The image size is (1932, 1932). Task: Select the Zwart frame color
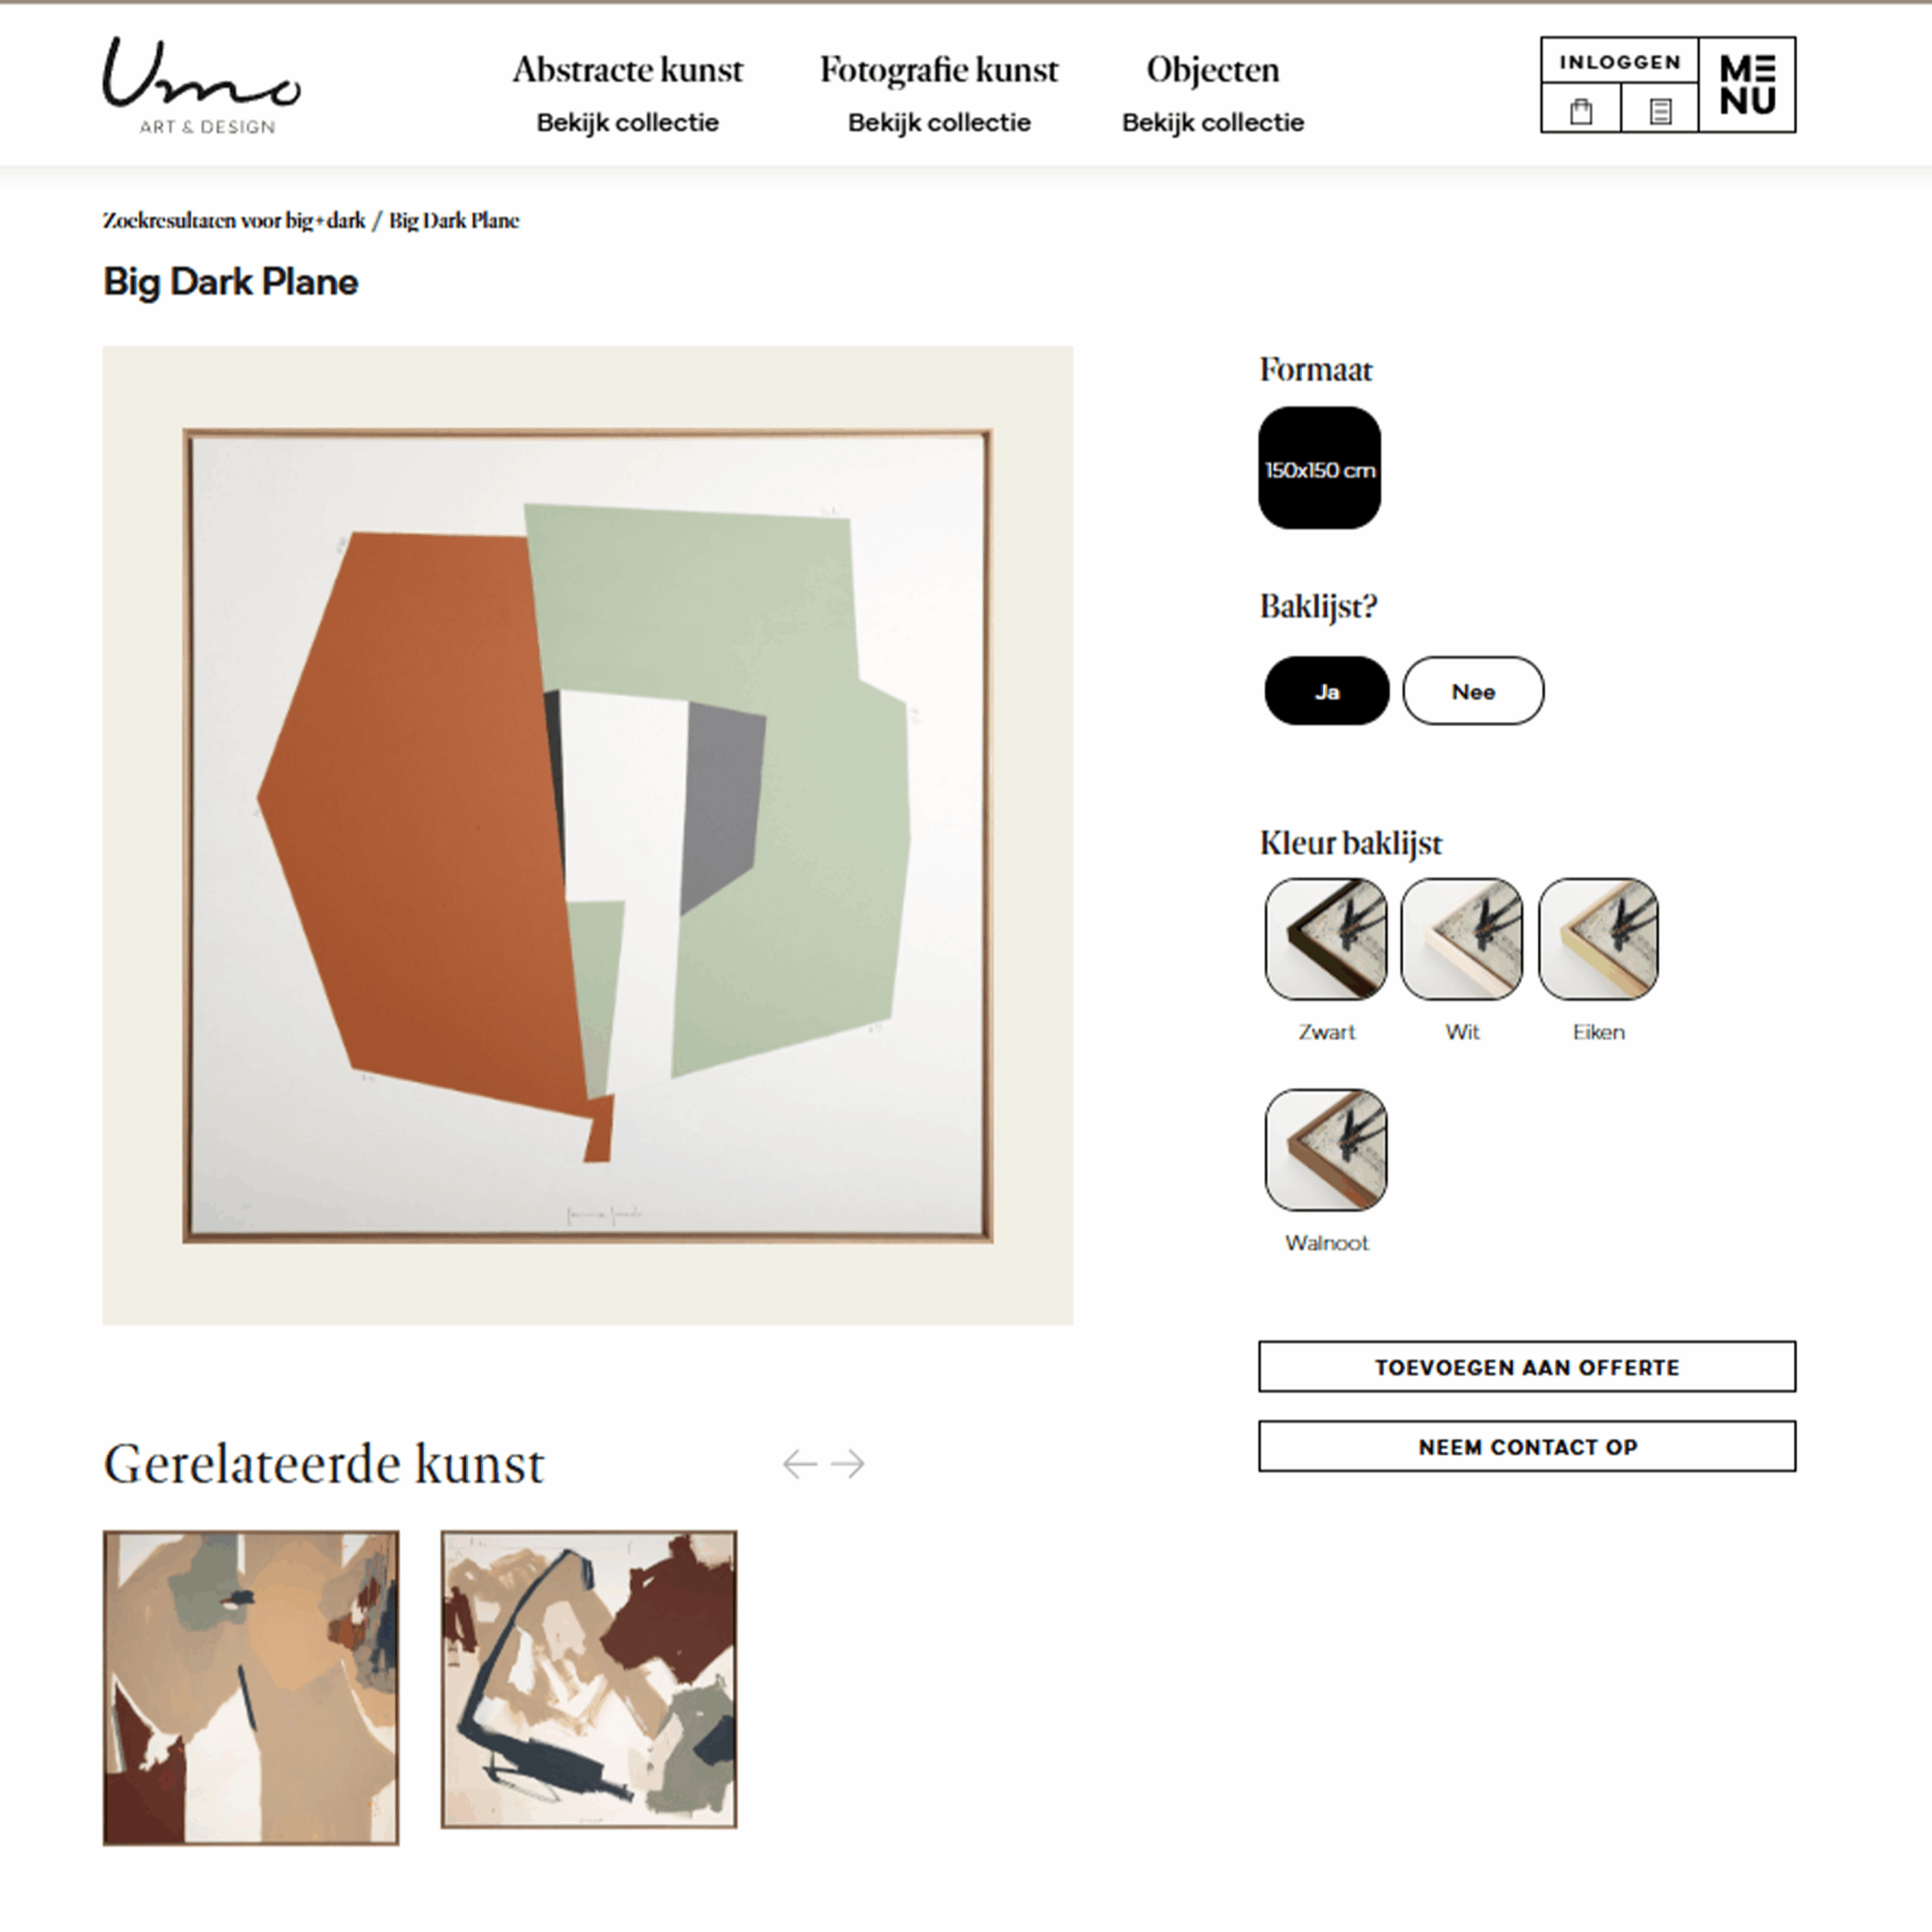(x=1326, y=939)
